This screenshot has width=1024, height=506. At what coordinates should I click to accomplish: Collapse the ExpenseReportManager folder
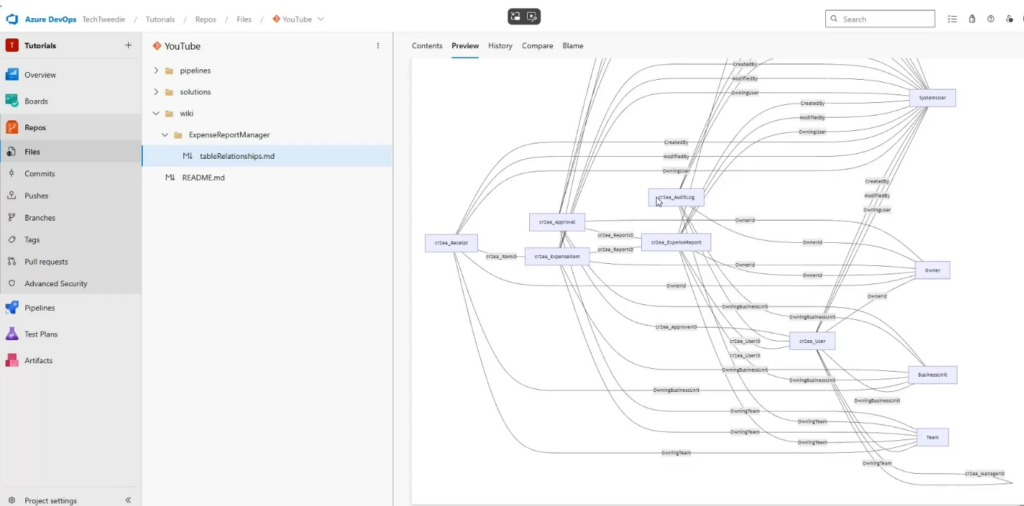165,135
